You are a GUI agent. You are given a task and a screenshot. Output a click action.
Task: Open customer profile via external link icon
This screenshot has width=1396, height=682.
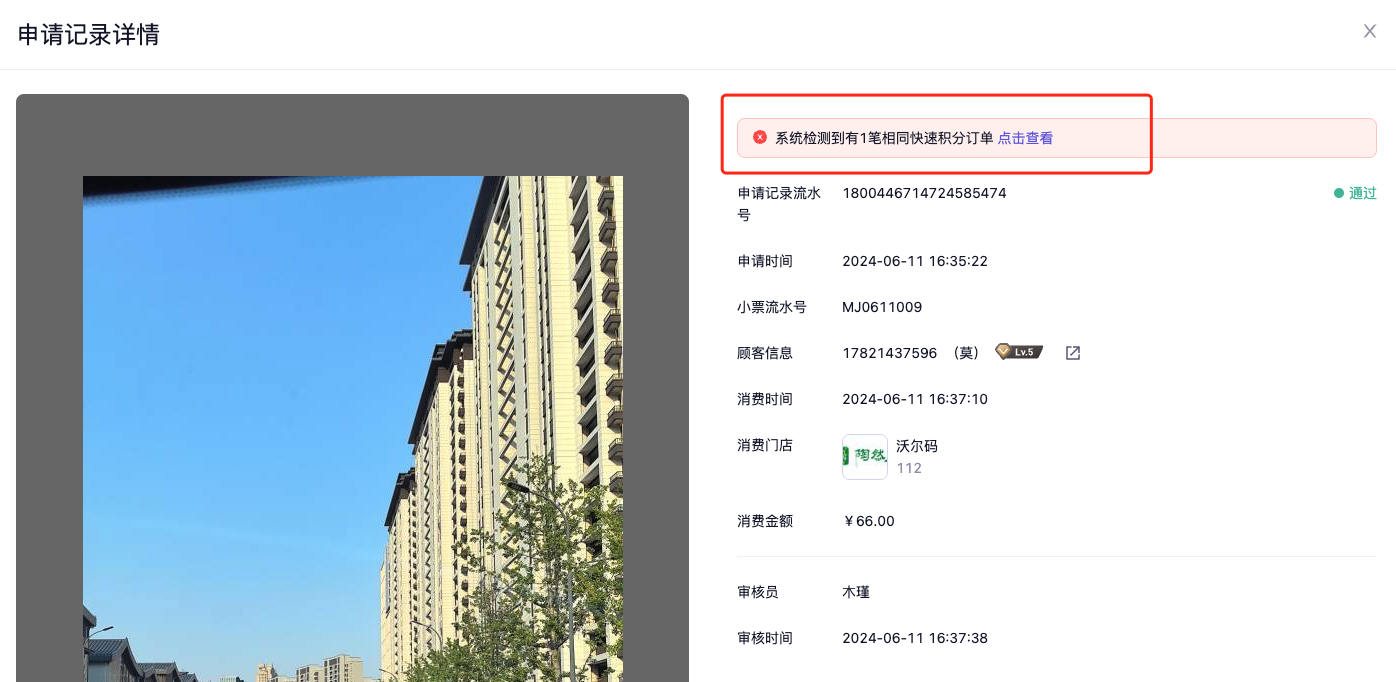[1073, 353]
